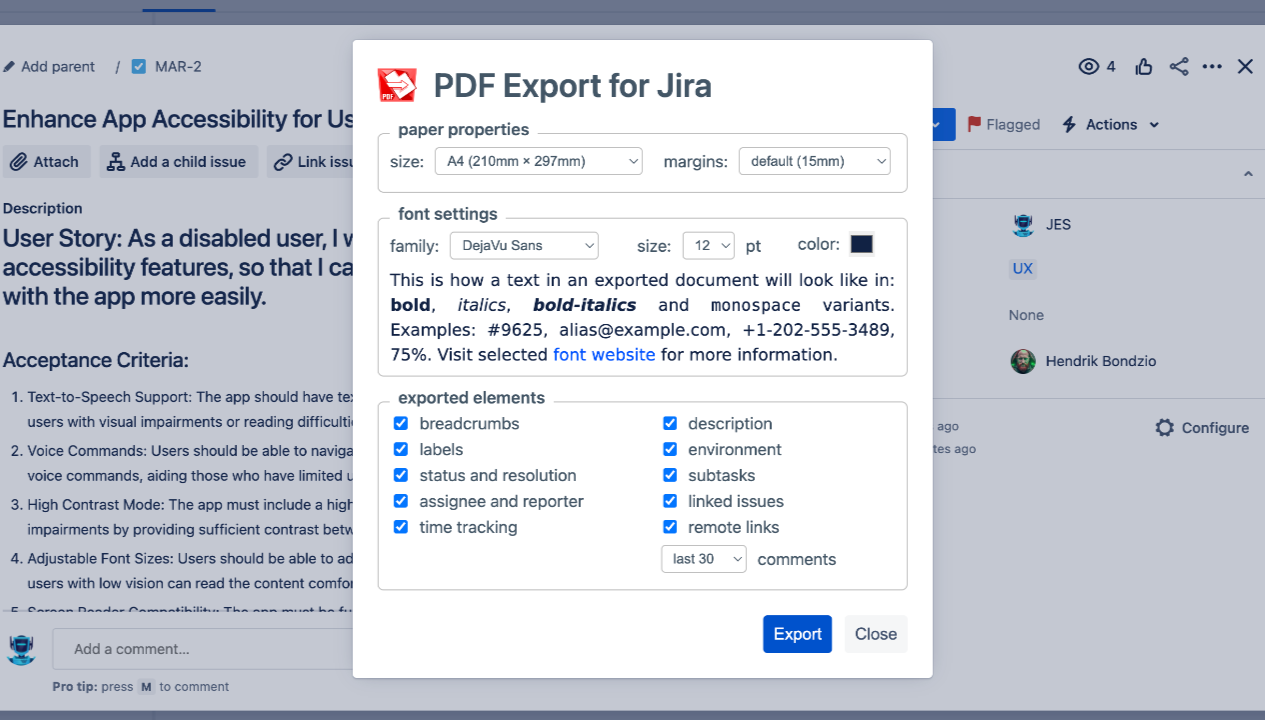Toggle the environment checkbox
1265x720 pixels.
[x=670, y=450]
